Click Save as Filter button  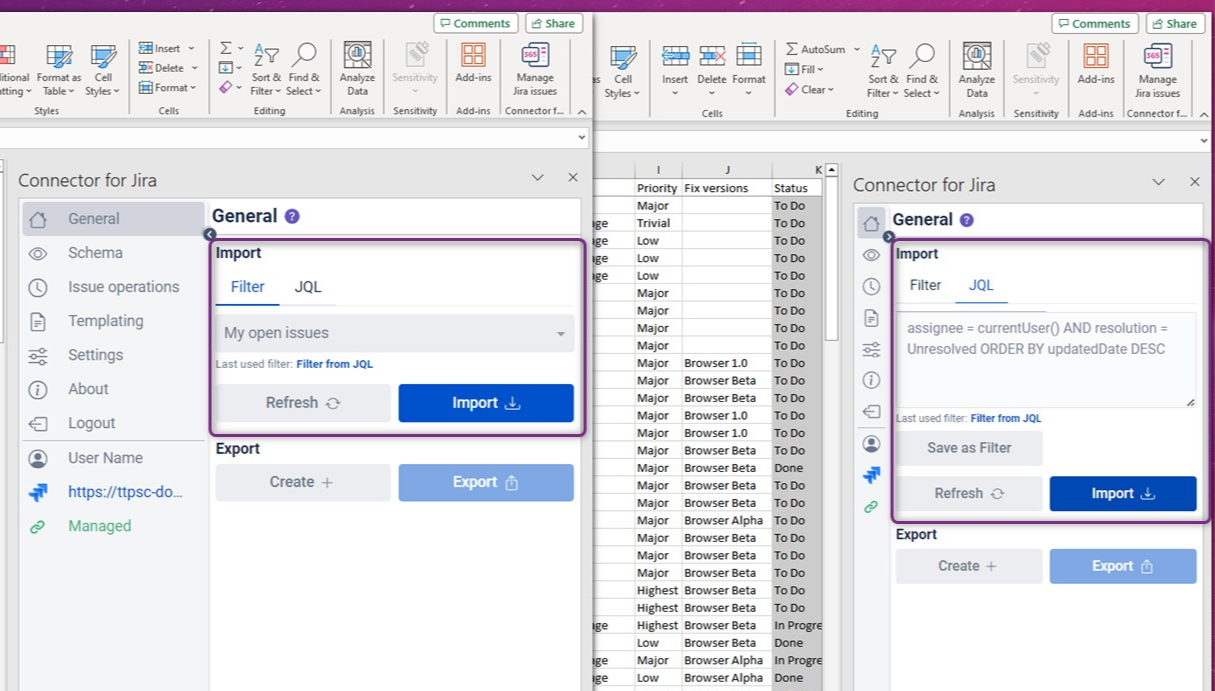tap(969, 448)
